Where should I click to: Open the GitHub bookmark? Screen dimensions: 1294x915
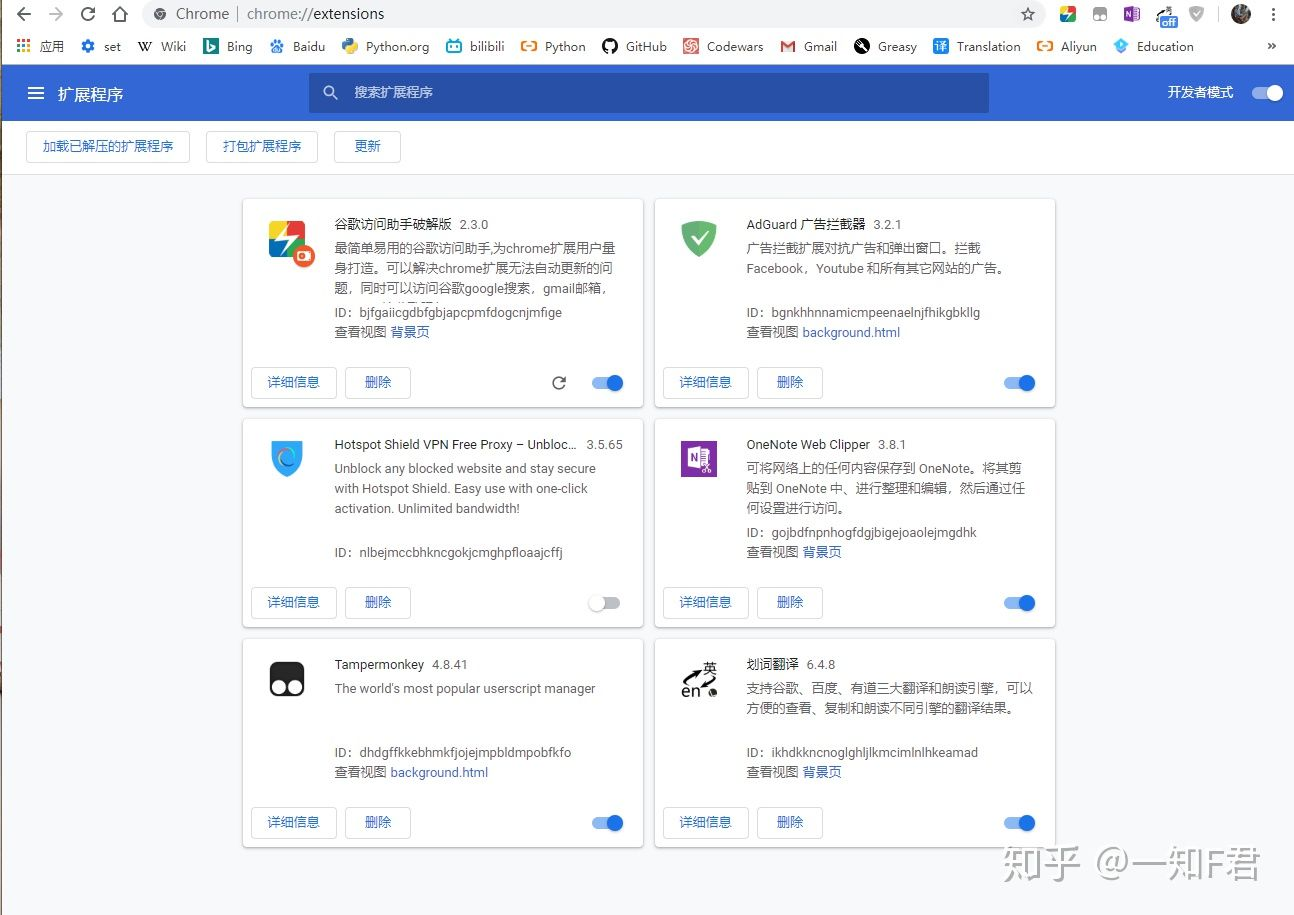(634, 46)
